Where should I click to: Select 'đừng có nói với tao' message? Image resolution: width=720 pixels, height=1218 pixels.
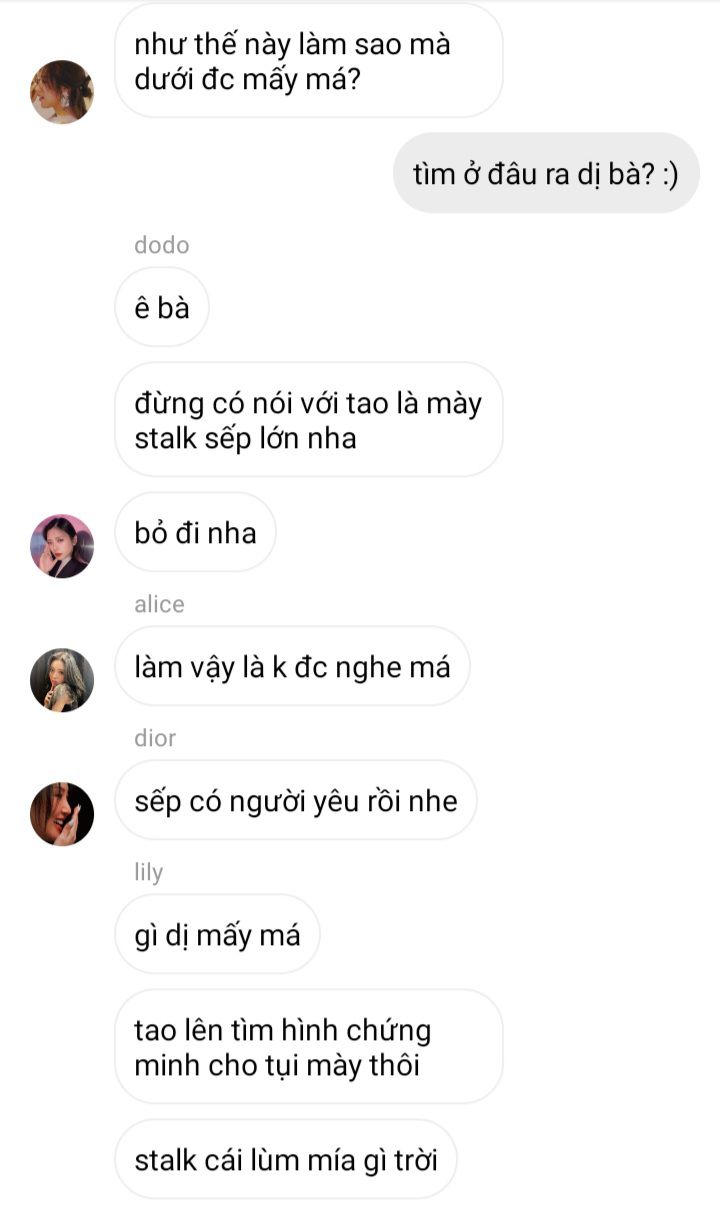[308, 420]
